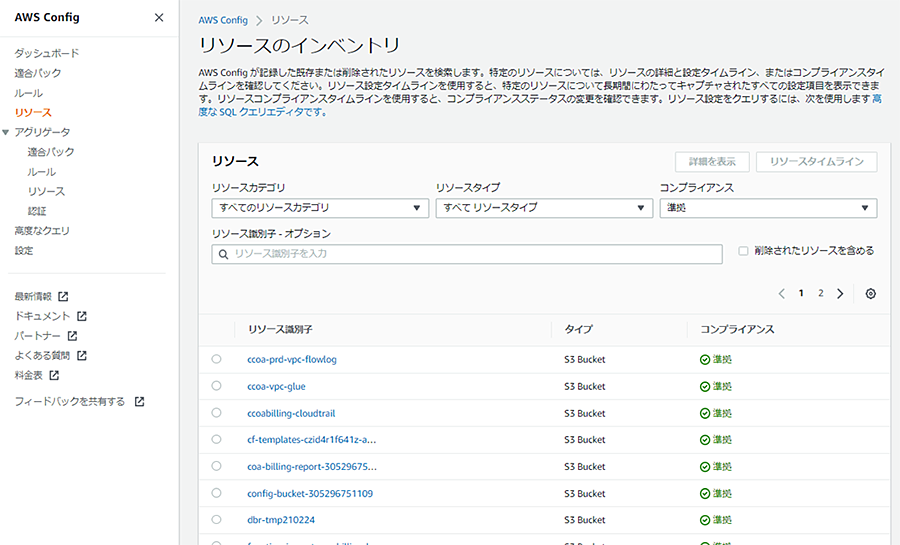
Task: Open 料金表 sidebar link
Action: [29, 375]
